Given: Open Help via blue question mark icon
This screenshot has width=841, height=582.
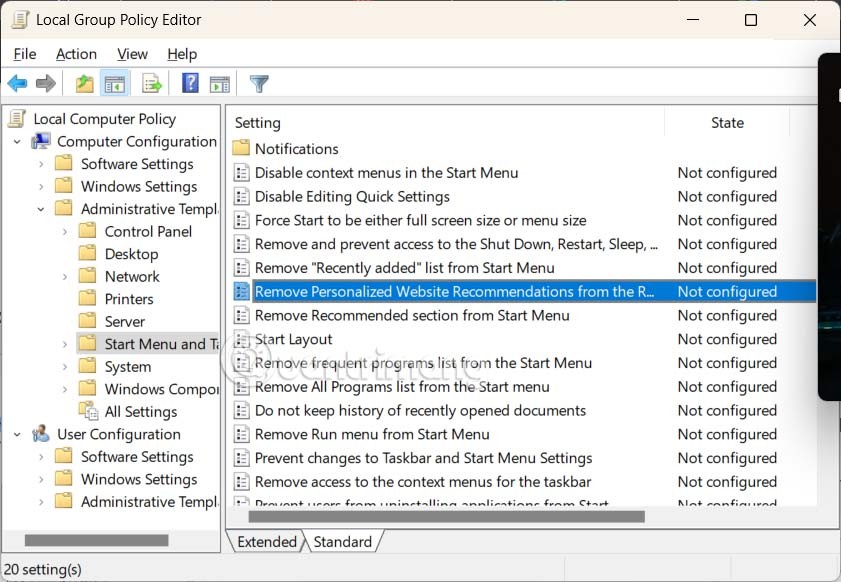Looking at the screenshot, I should [x=190, y=84].
